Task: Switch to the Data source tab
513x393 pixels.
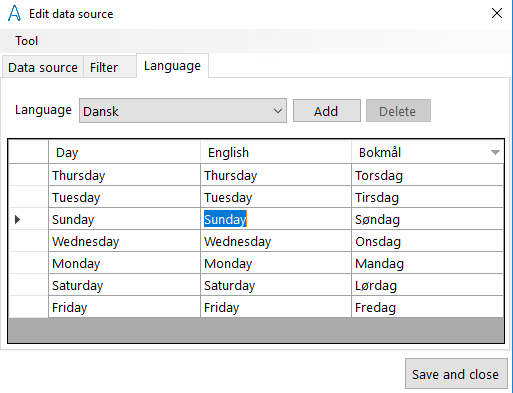Action: click(43, 67)
